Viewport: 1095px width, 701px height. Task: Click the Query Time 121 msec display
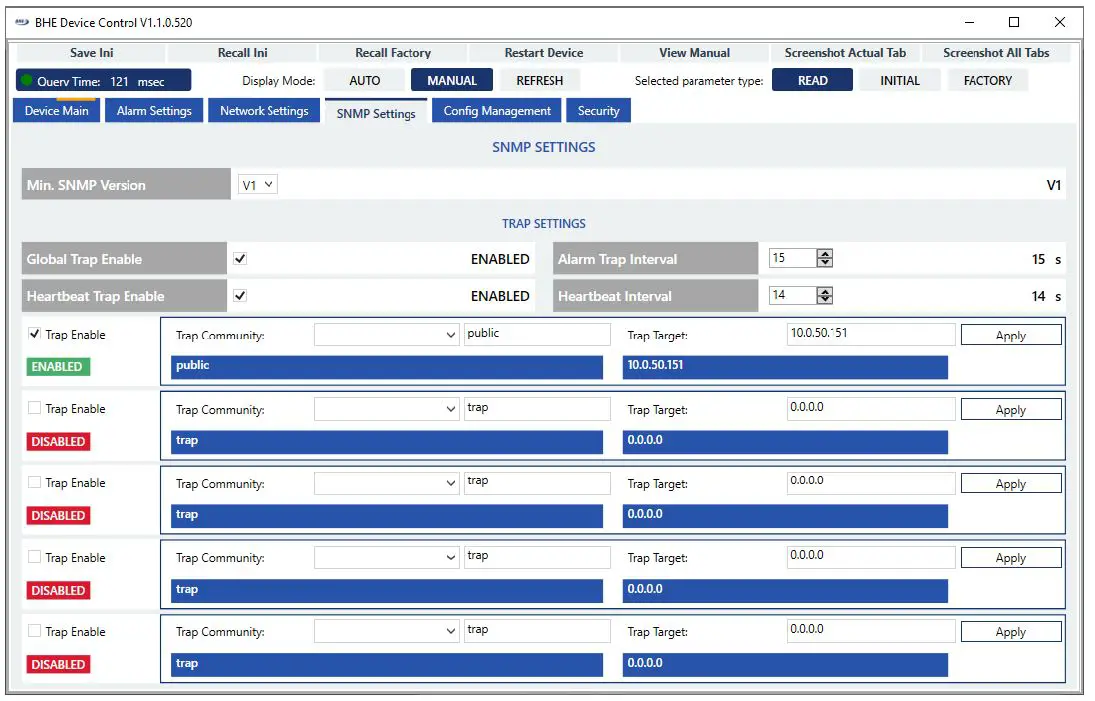(103, 80)
